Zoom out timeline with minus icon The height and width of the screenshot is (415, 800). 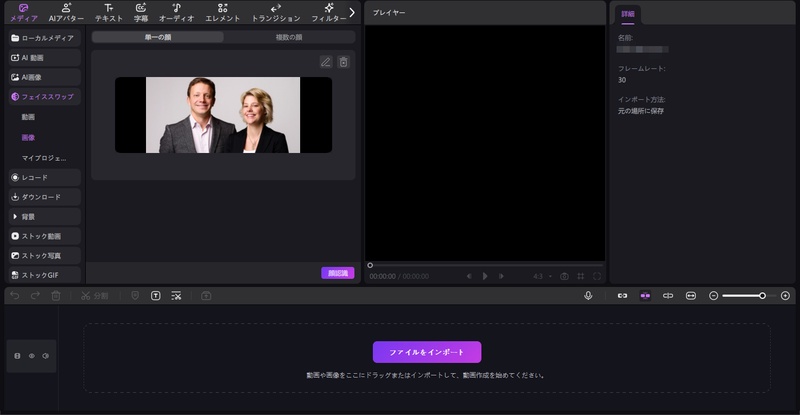(x=714, y=296)
